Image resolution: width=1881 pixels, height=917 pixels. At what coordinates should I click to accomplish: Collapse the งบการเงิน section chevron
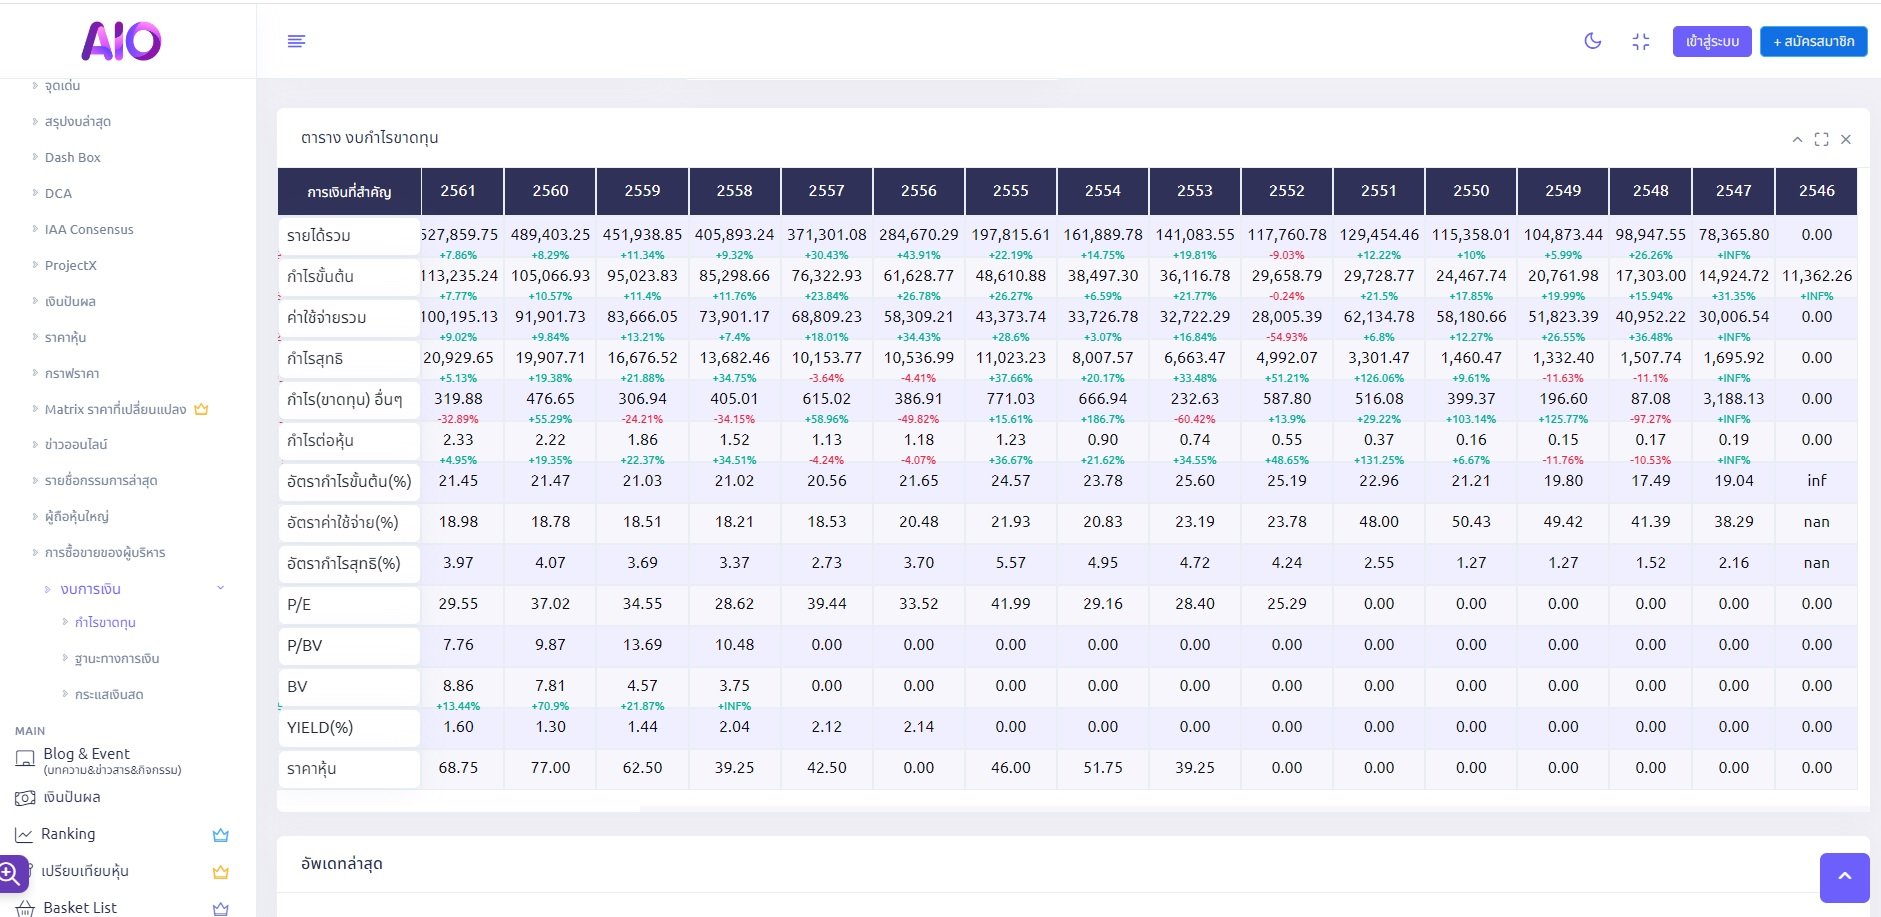(221, 588)
